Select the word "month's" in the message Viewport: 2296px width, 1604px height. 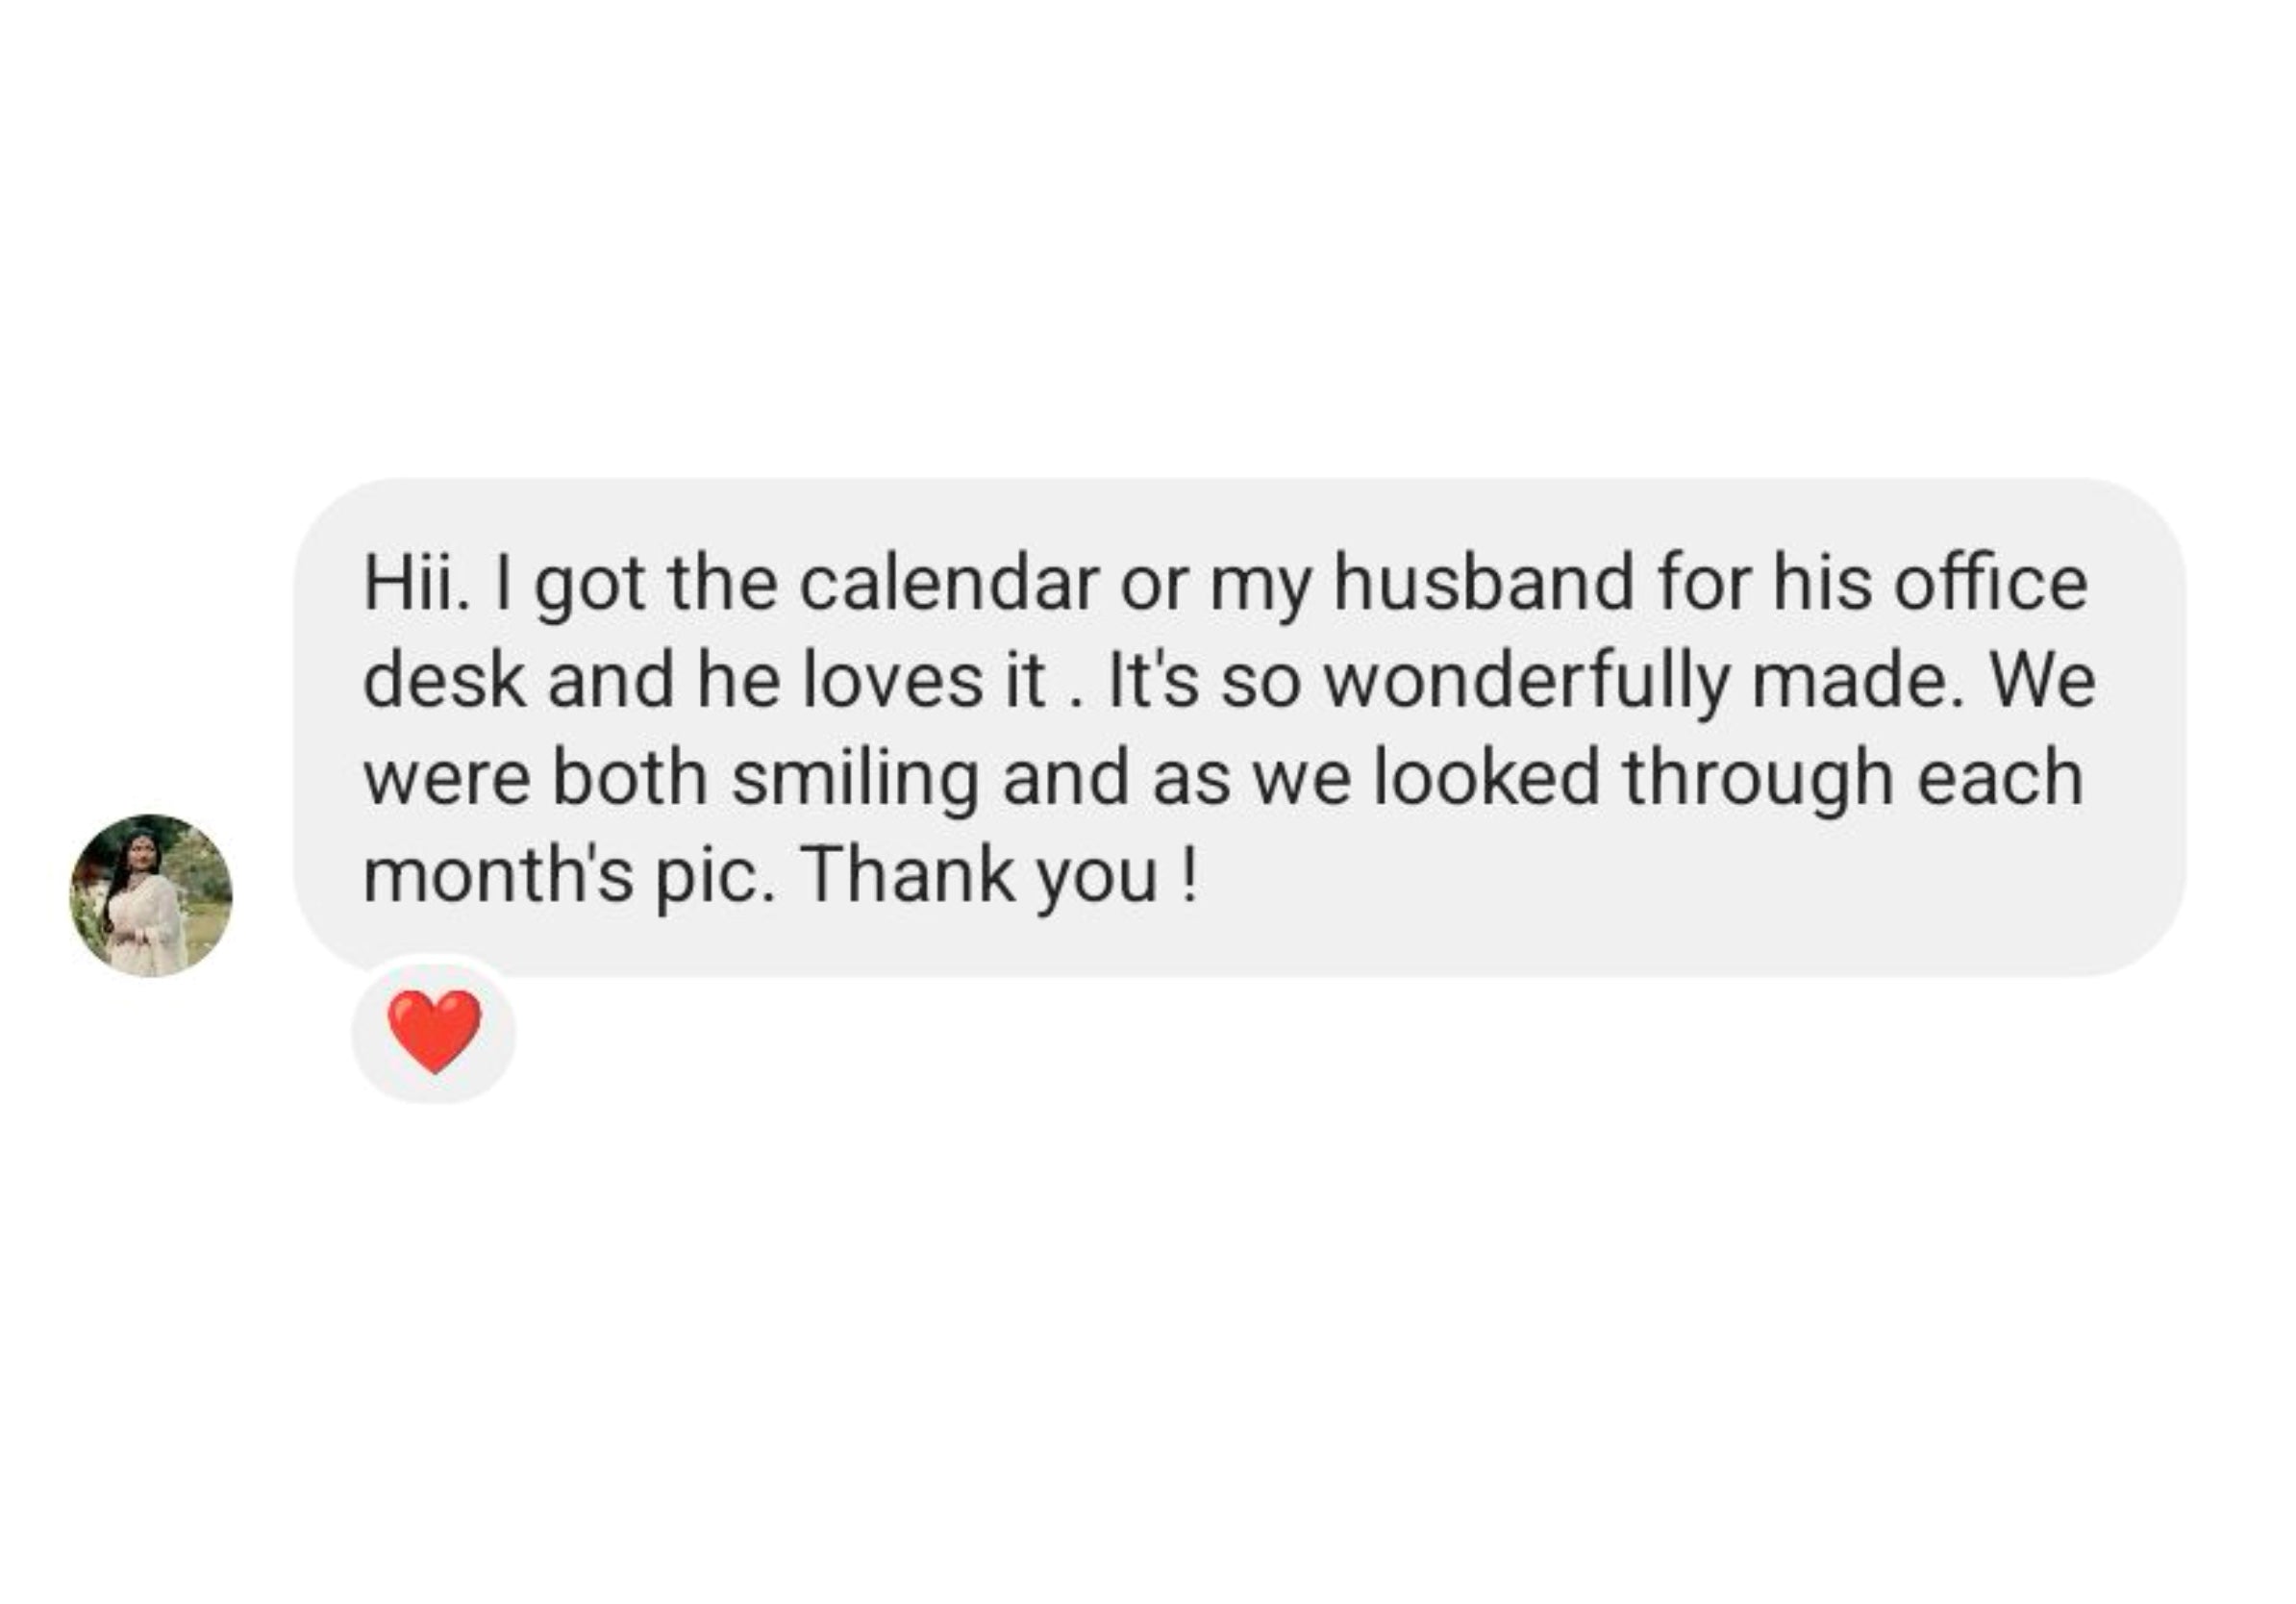(x=497, y=877)
